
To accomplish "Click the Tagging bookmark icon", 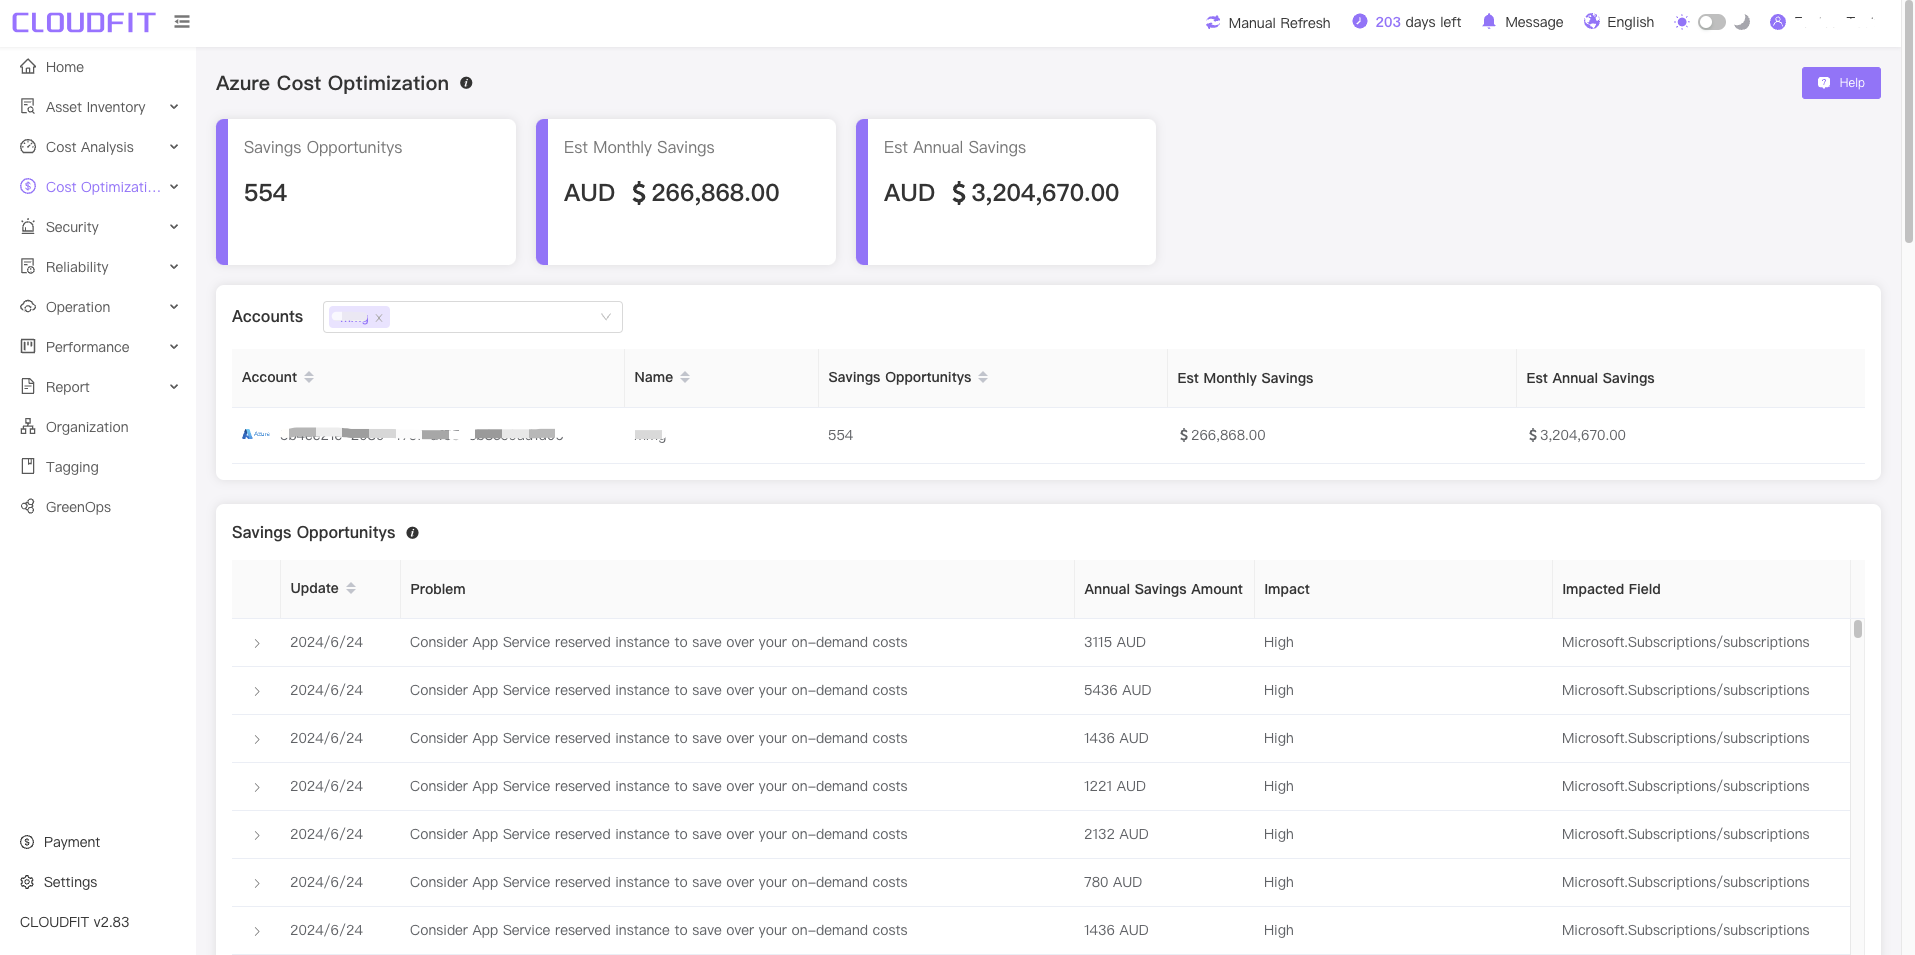I will click(x=28, y=467).
